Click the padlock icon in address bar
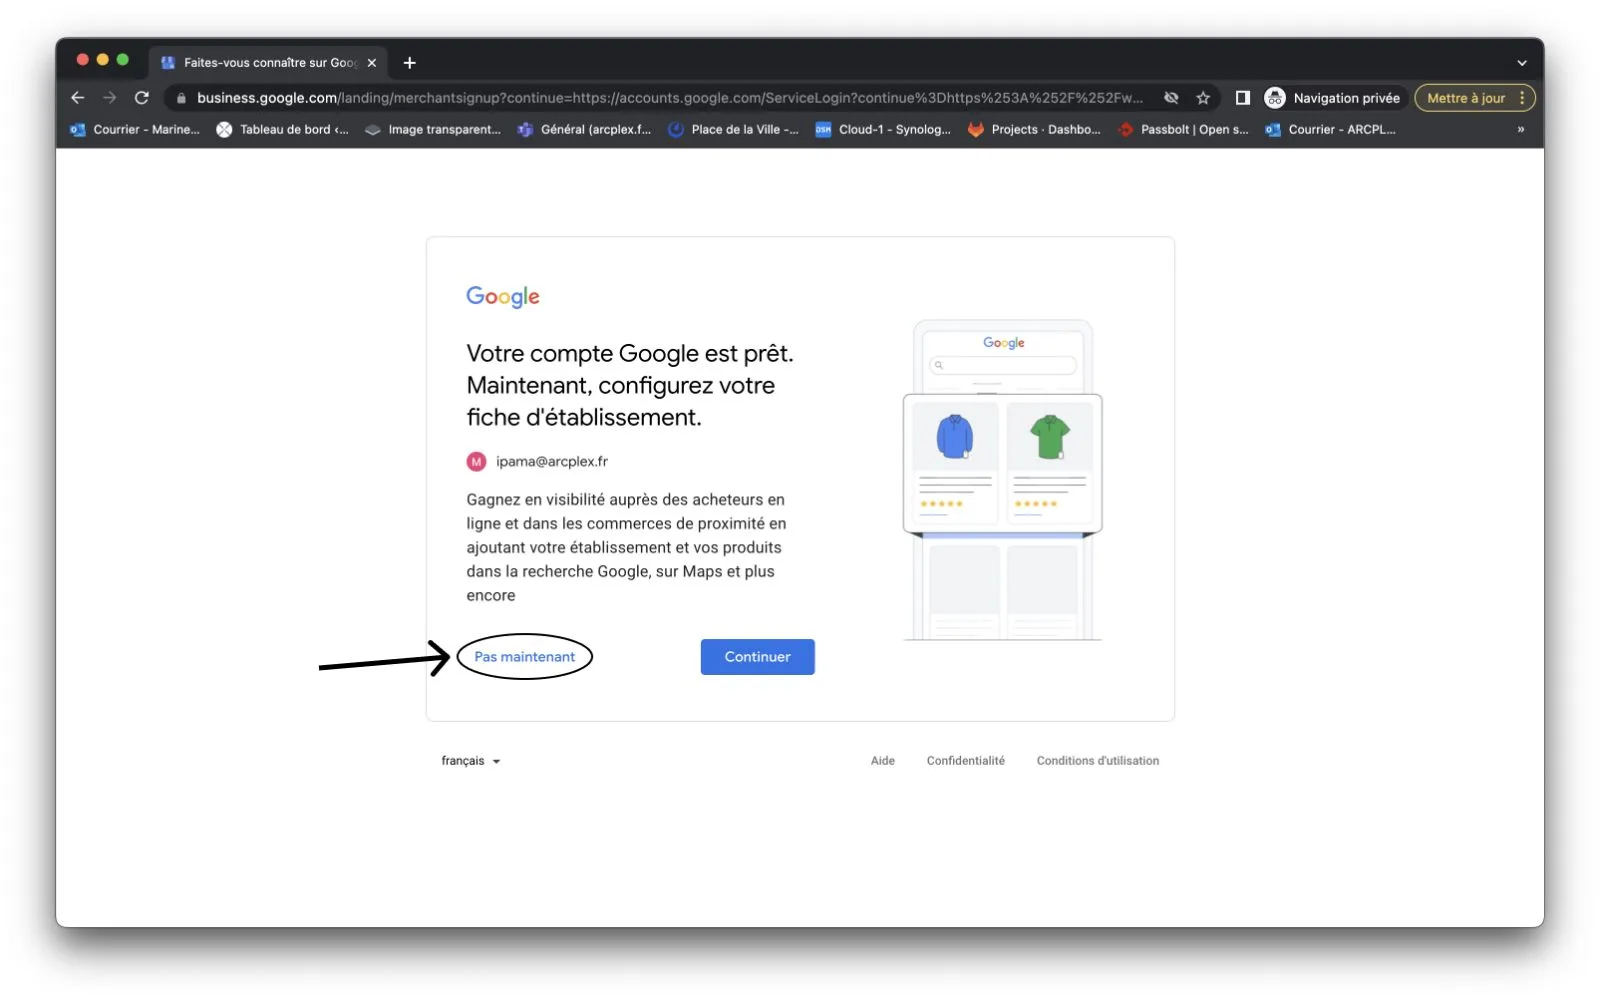Image resolution: width=1600 pixels, height=1001 pixels. coord(181,98)
